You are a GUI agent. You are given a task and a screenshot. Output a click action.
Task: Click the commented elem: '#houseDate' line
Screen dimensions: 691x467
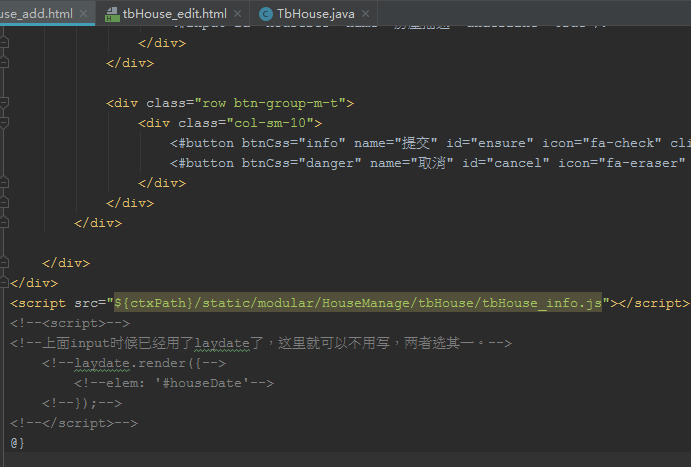point(174,383)
